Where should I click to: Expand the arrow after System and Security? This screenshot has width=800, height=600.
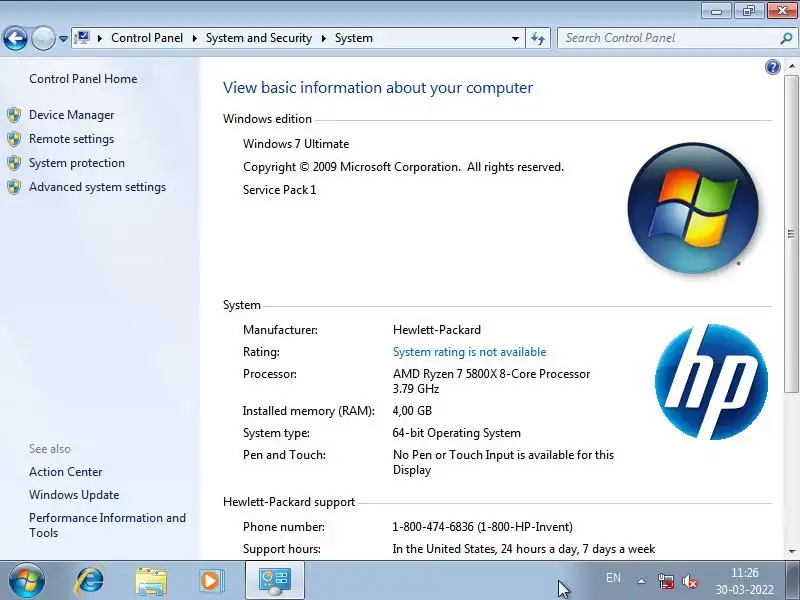[323, 38]
